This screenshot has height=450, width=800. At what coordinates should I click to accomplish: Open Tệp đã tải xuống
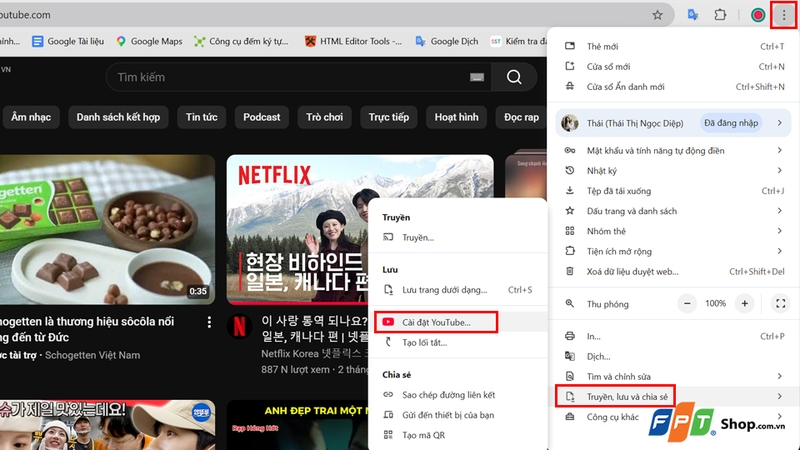pyautogui.click(x=673, y=191)
